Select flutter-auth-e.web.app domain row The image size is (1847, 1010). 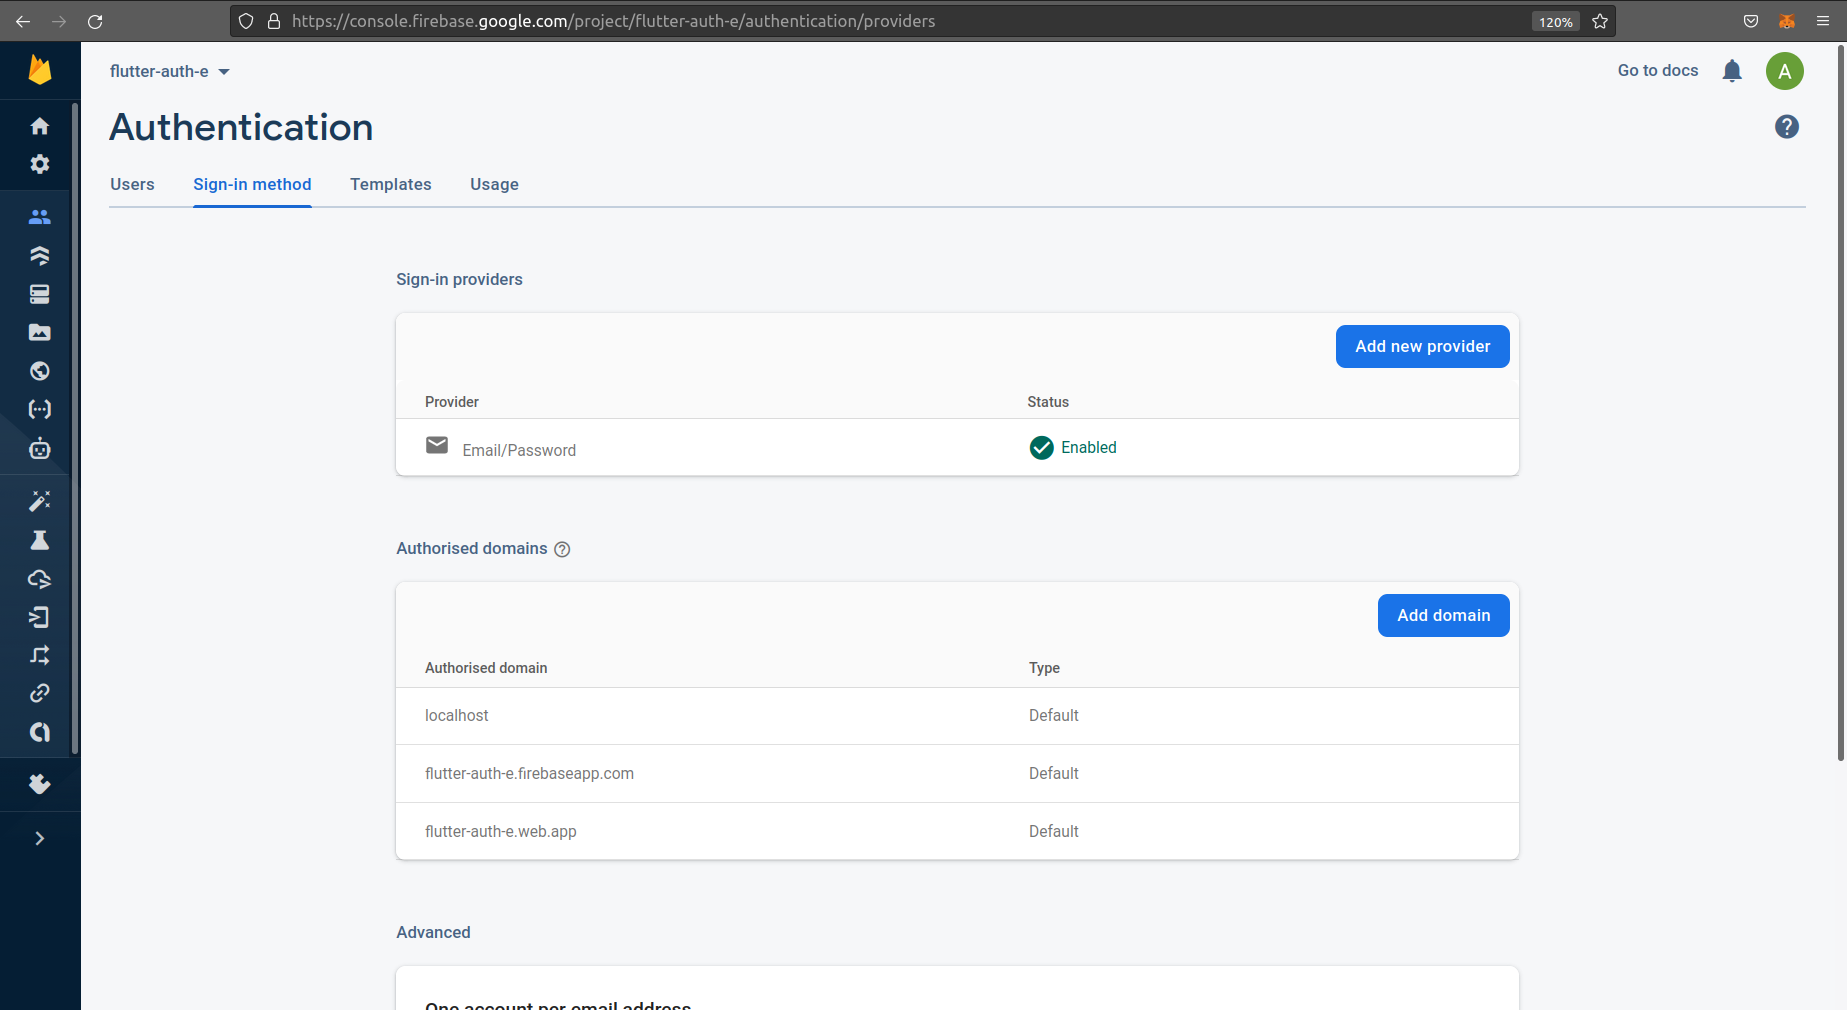[957, 831]
